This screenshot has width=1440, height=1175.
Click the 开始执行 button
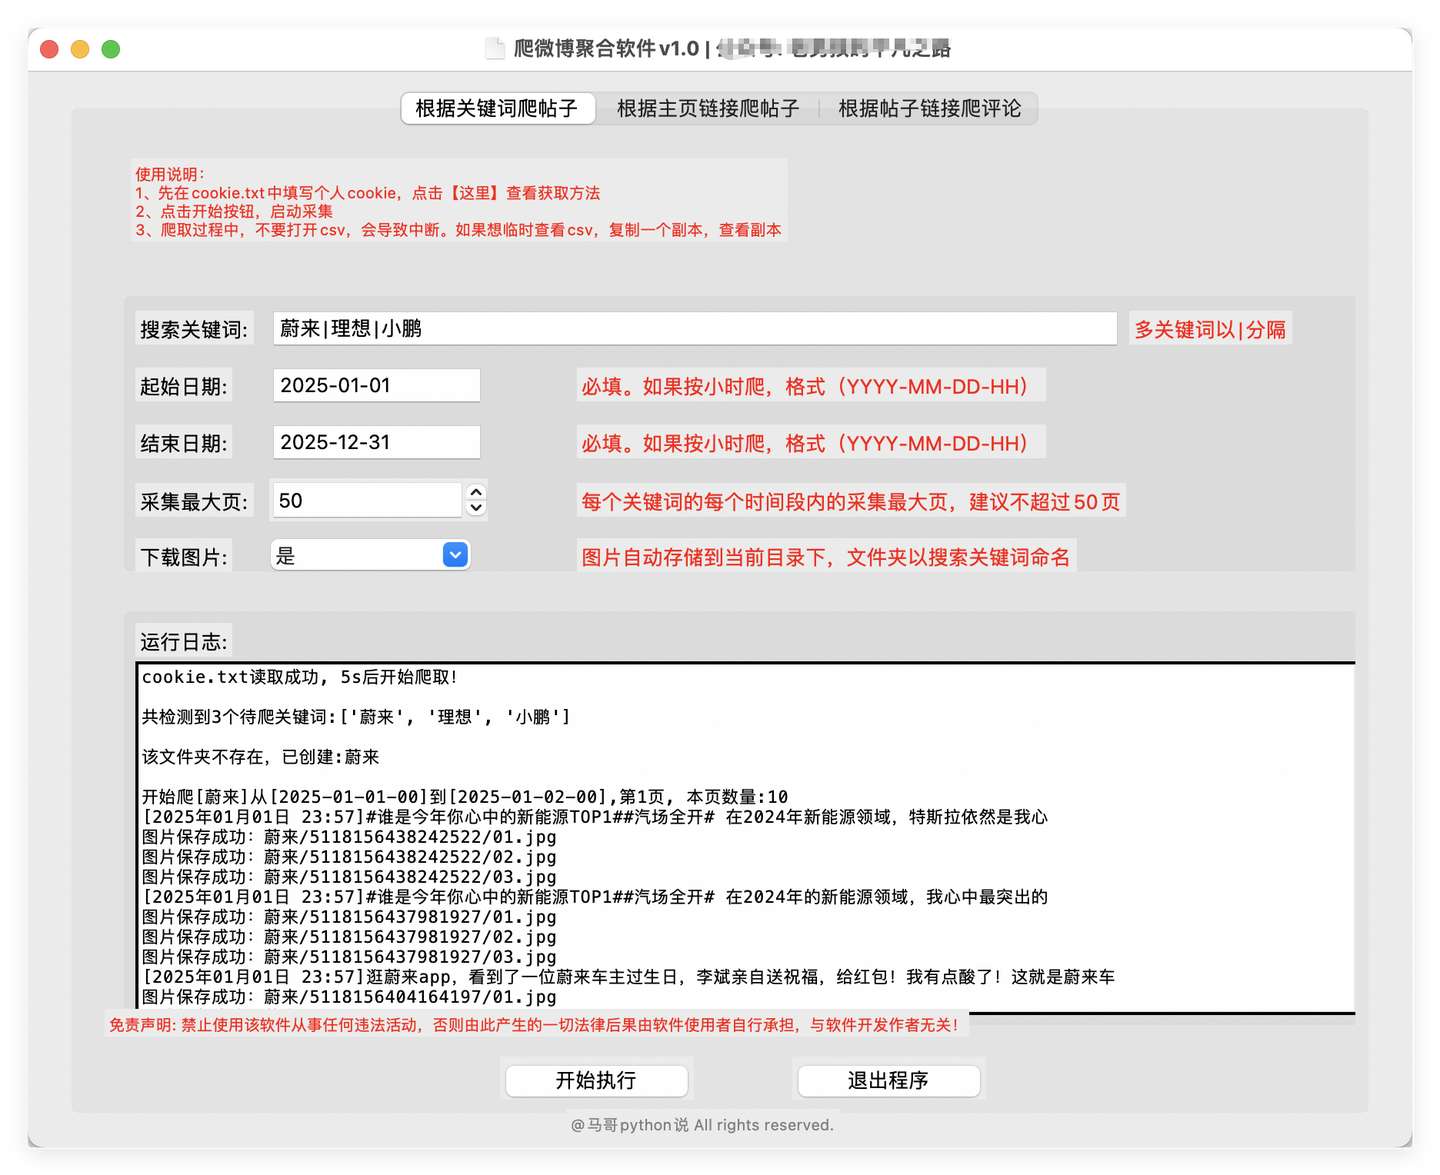pyautogui.click(x=596, y=1081)
